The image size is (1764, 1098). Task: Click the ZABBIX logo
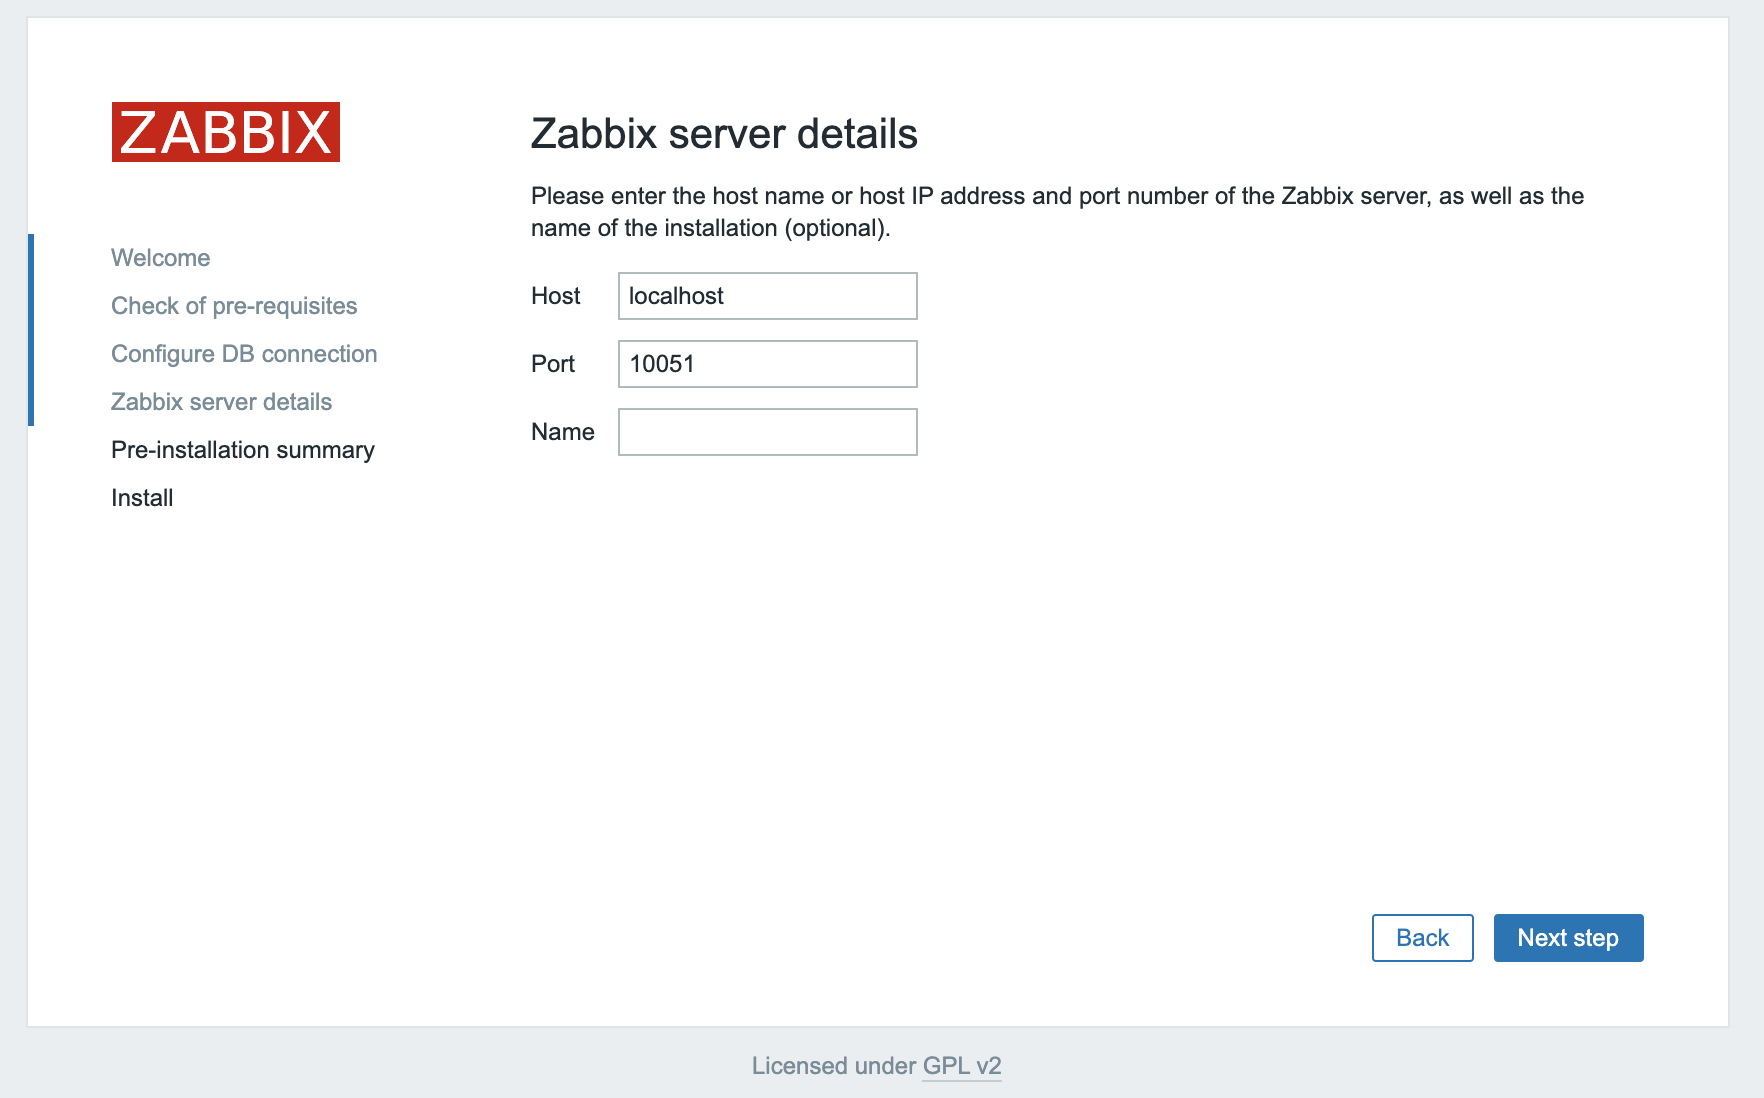(x=226, y=132)
